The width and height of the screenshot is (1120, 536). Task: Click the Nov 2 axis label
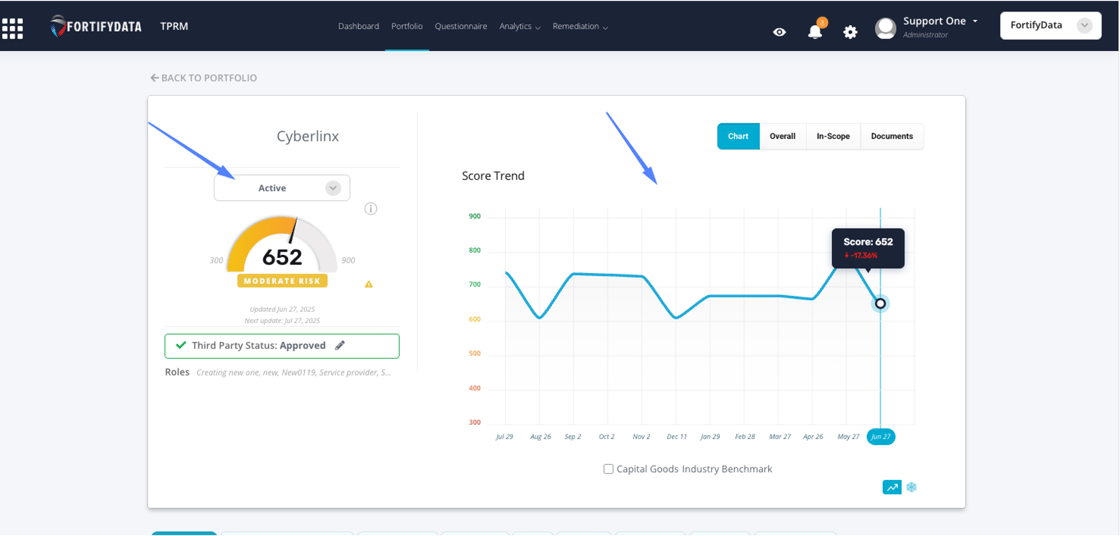click(x=641, y=437)
